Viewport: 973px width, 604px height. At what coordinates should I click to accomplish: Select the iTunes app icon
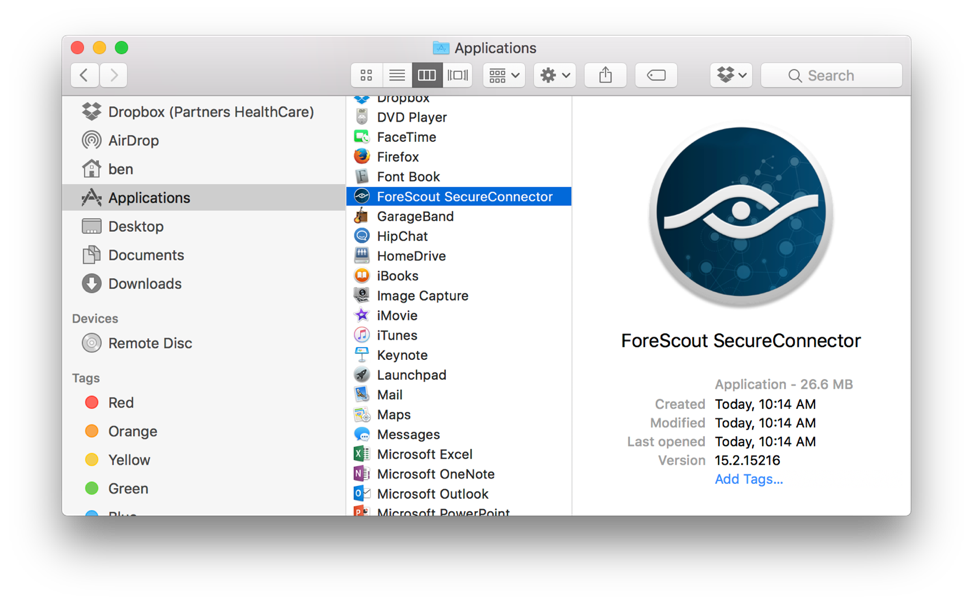tap(362, 335)
